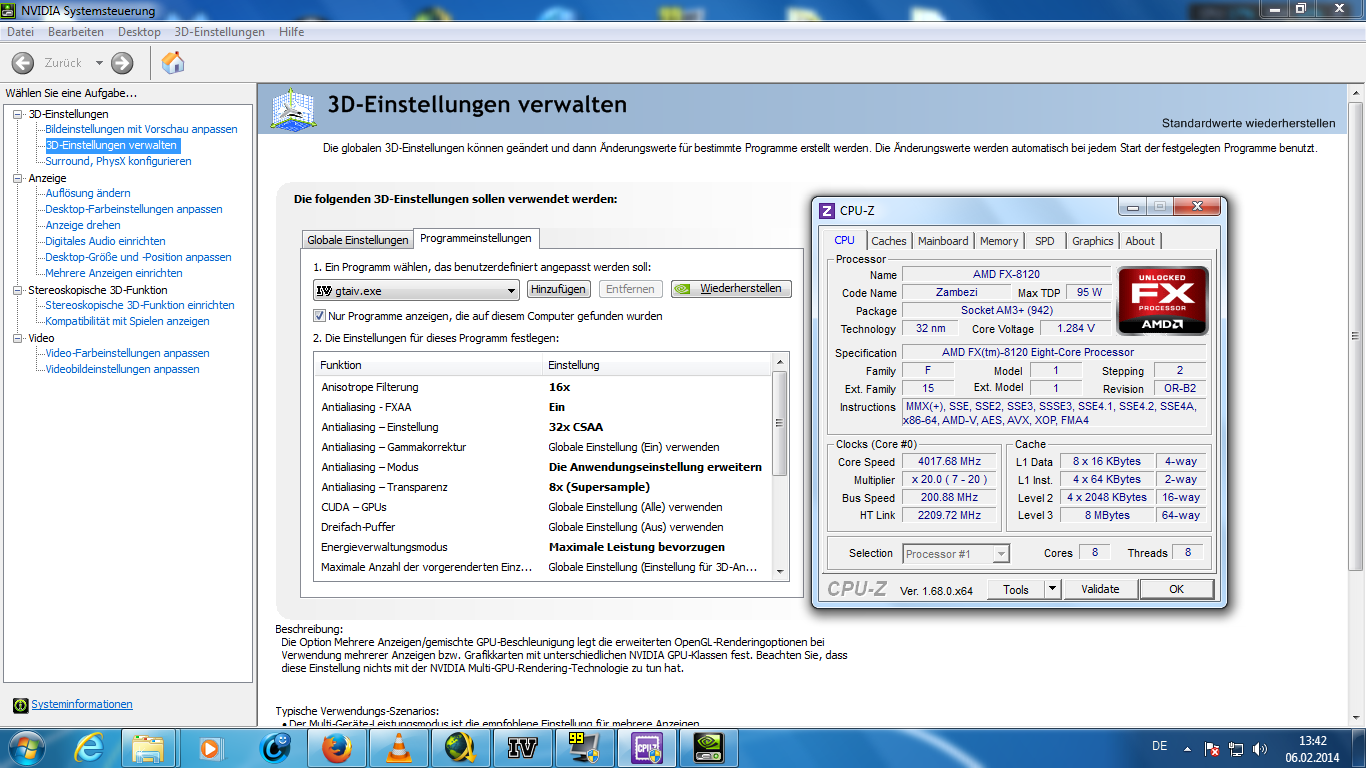Open the SPD tab in CPU-Z
The height and width of the screenshot is (768, 1366).
(1045, 241)
